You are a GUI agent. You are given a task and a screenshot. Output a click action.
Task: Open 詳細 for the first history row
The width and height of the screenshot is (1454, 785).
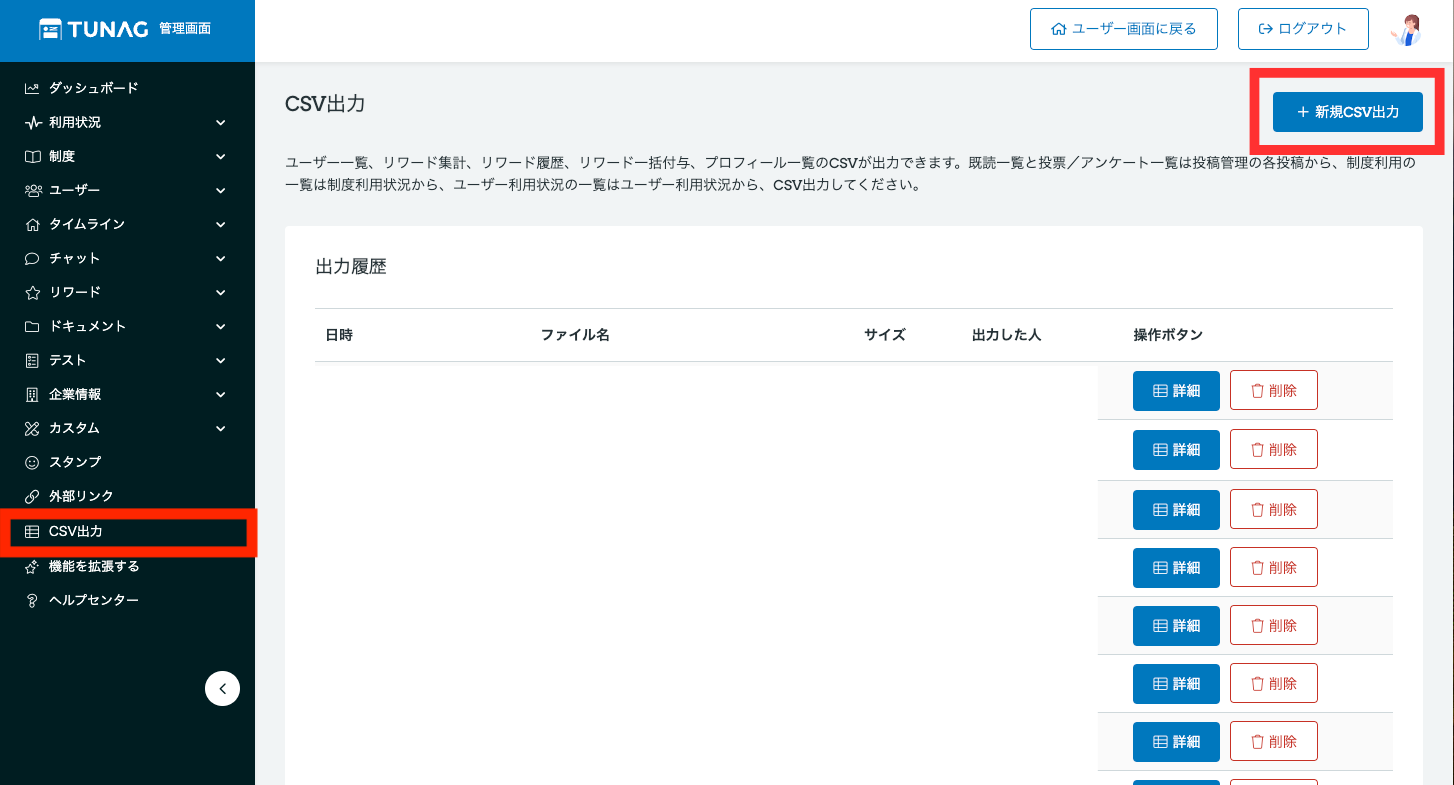[x=1176, y=391]
